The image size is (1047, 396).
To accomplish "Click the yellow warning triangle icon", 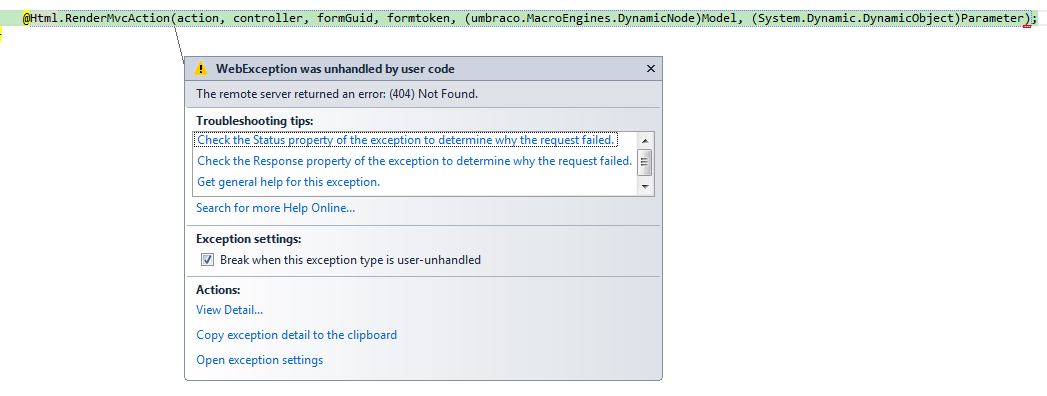I will tap(201, 68).
